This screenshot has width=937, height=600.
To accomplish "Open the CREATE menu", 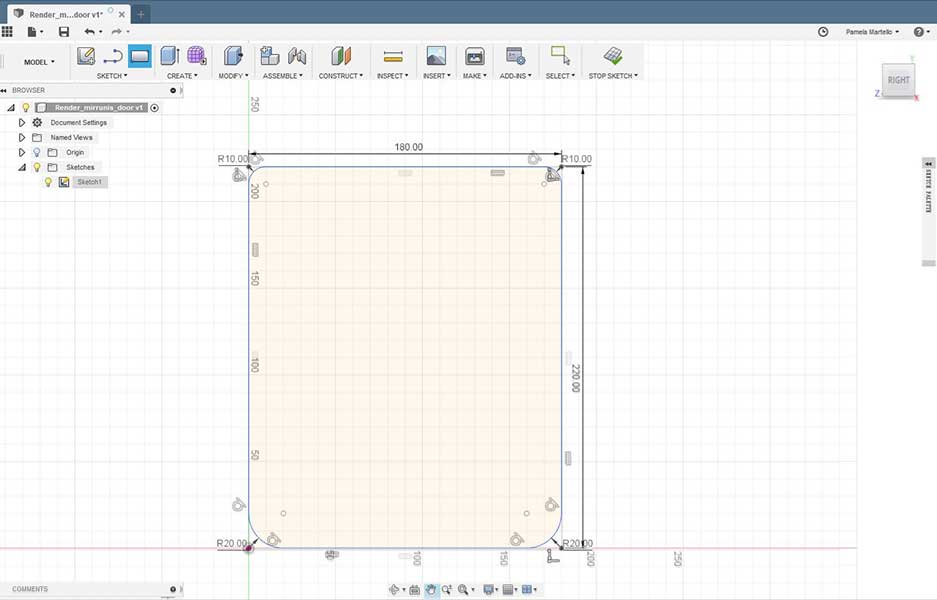I will (x=182, y=76).
